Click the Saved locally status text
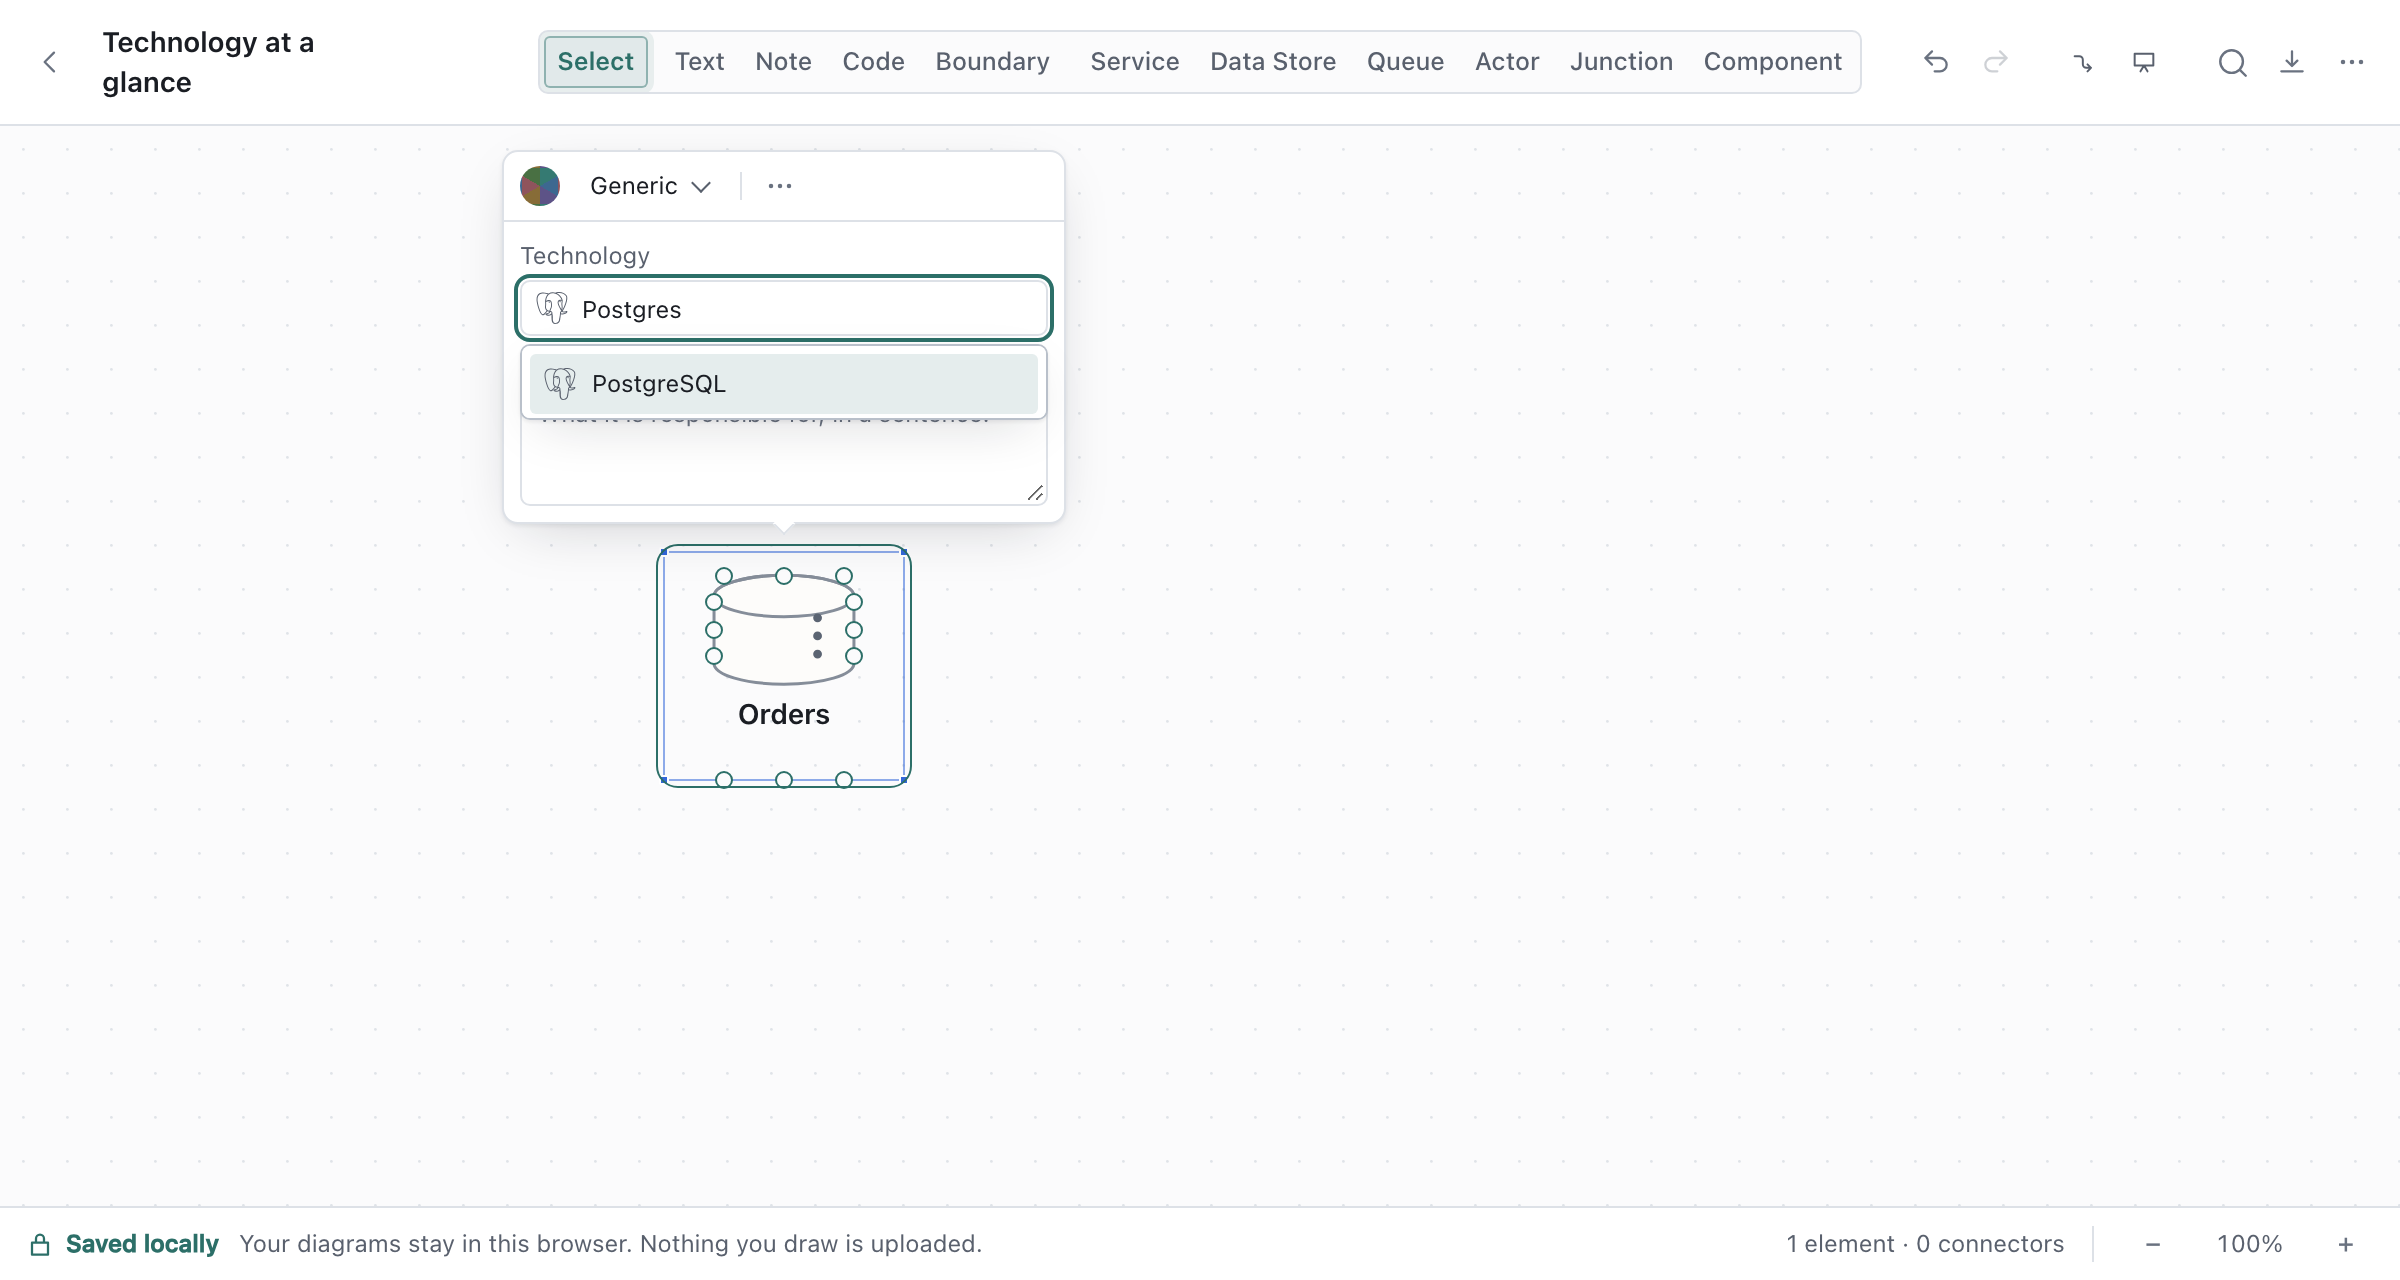 point(142,1244)
